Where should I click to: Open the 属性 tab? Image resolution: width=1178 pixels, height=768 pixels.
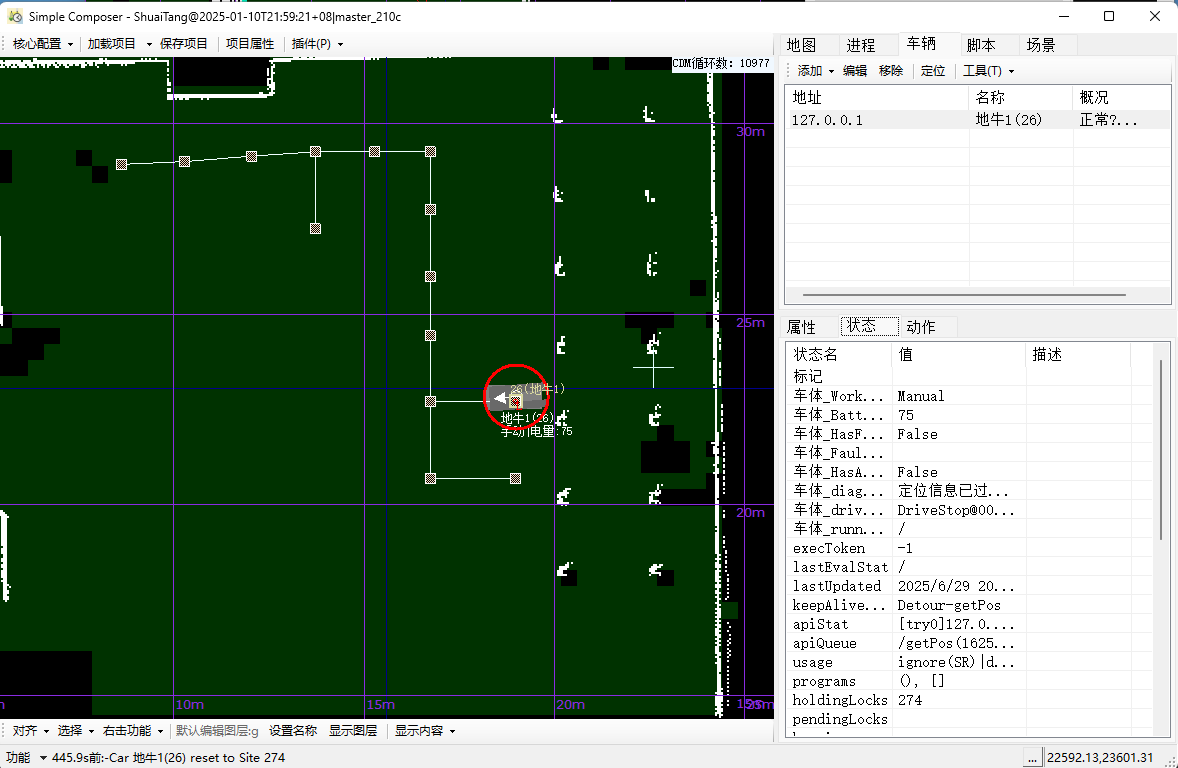[x=802, y=327]
